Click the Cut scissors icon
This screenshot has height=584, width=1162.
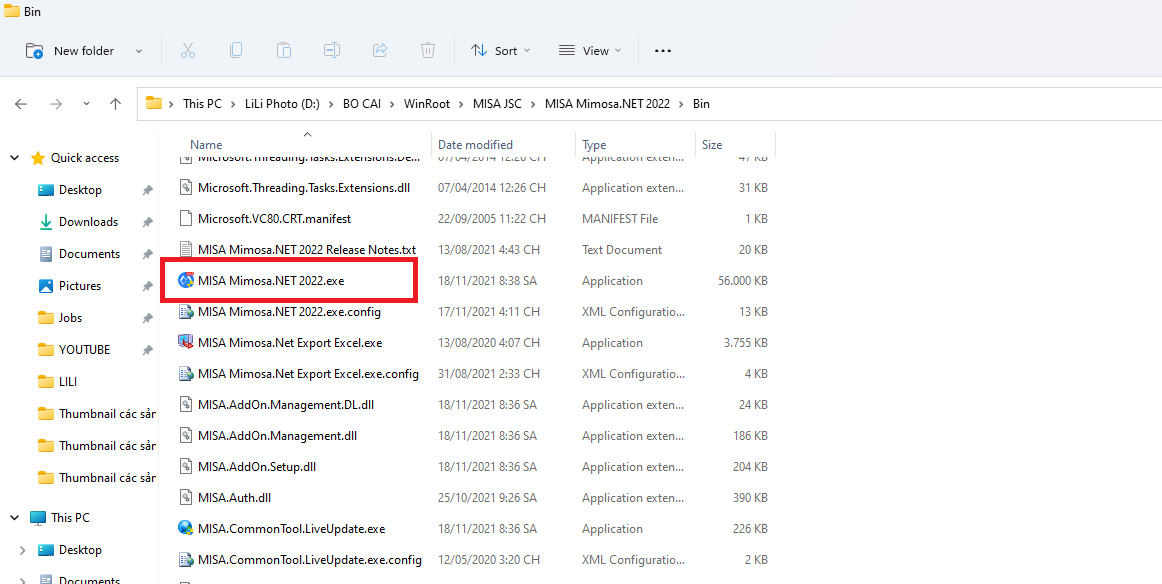tap(187, 50)
